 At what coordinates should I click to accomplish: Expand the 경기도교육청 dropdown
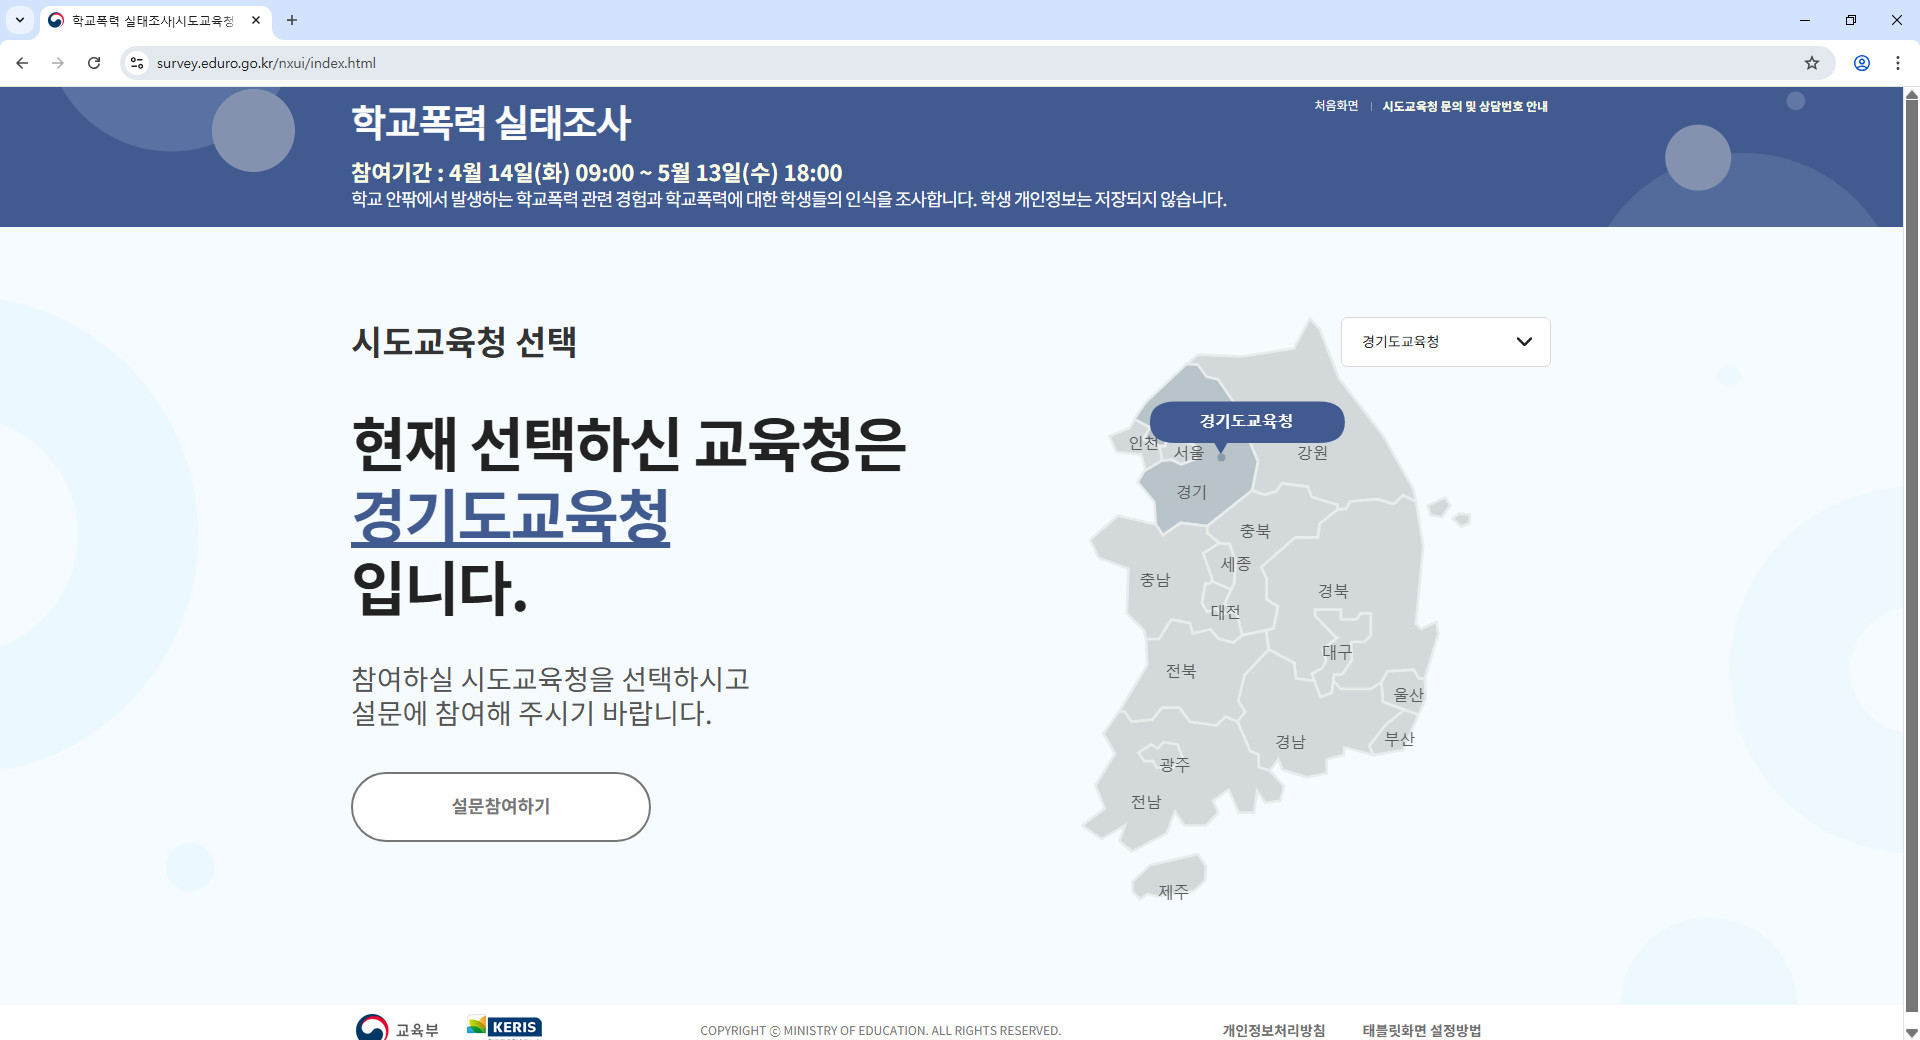1445,342
